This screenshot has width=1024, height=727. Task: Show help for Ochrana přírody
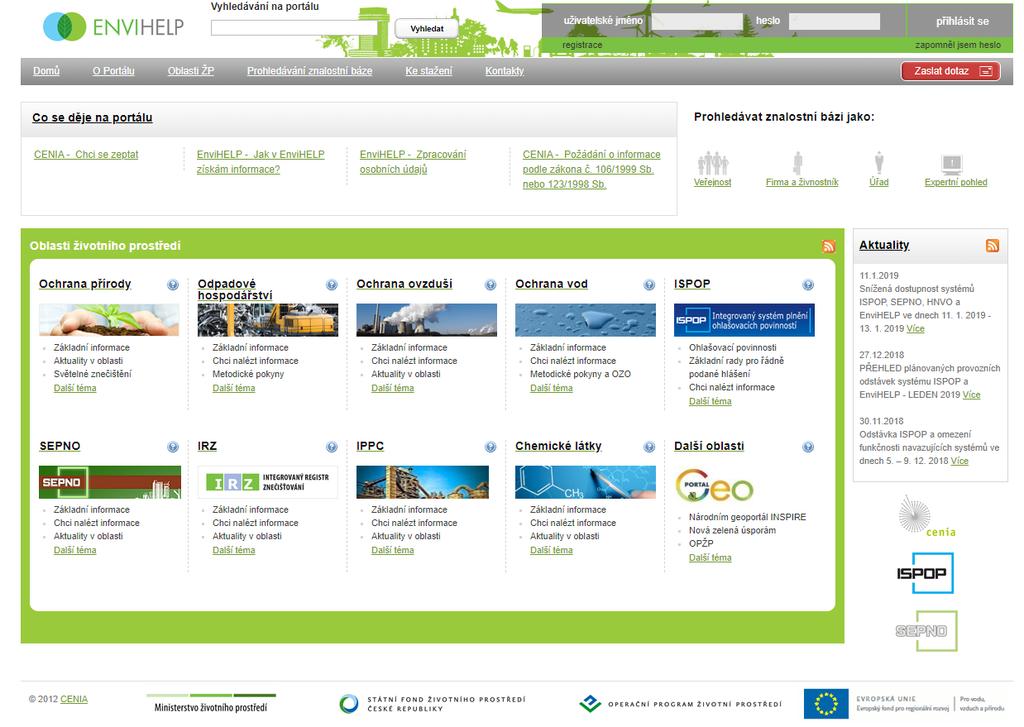[x=172, y=285]
